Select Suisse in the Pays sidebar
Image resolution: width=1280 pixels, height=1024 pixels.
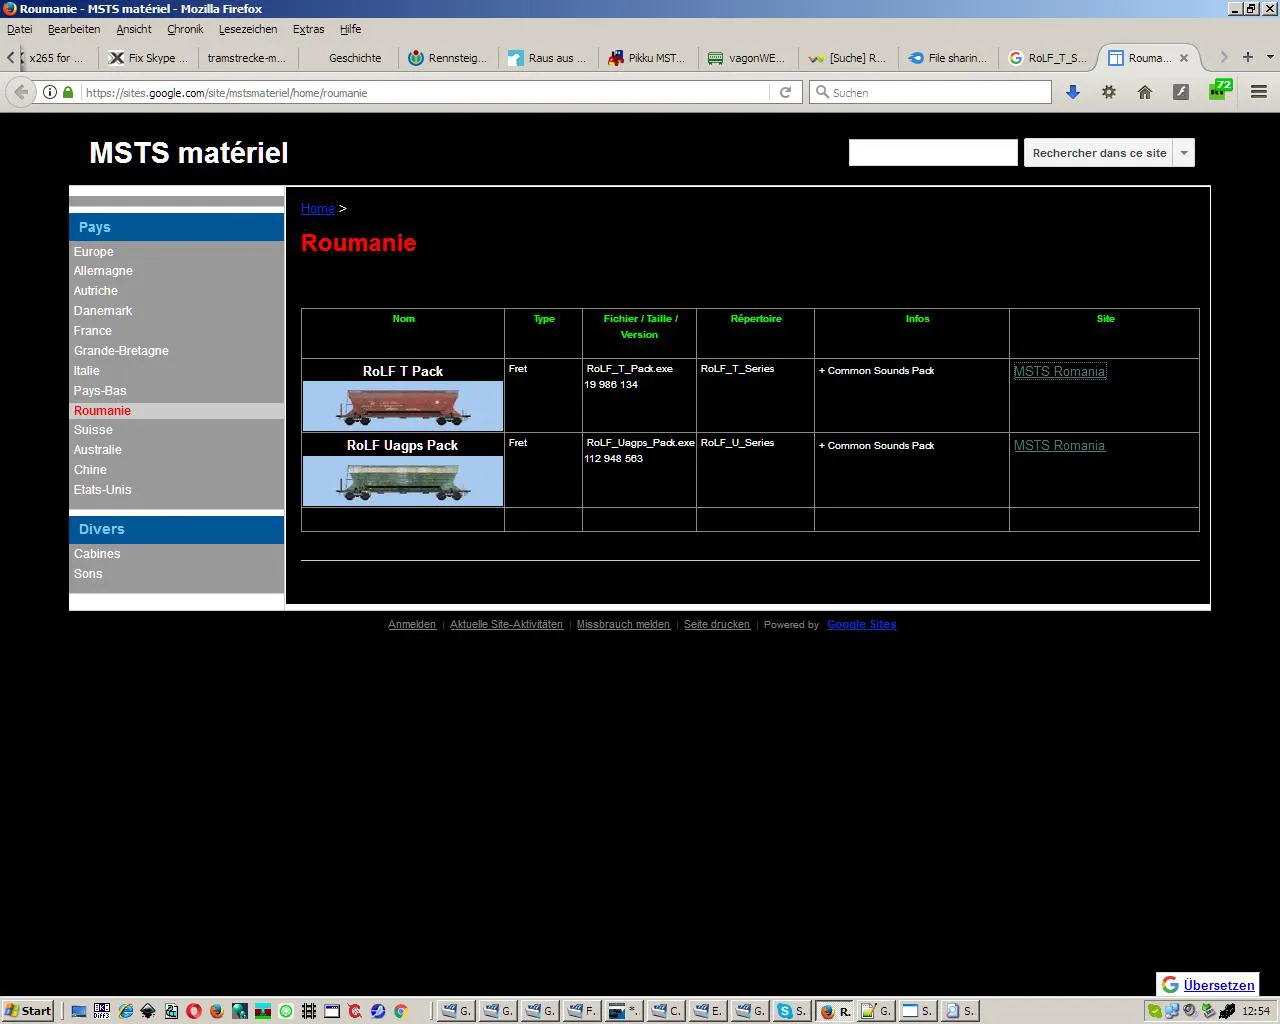[x=93, y=430]
